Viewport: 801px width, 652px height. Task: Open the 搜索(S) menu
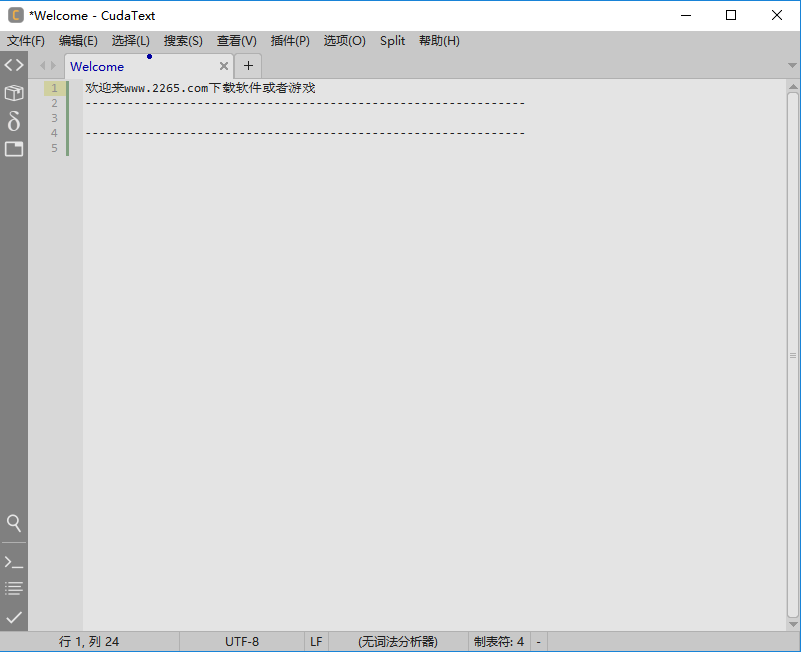182,40
